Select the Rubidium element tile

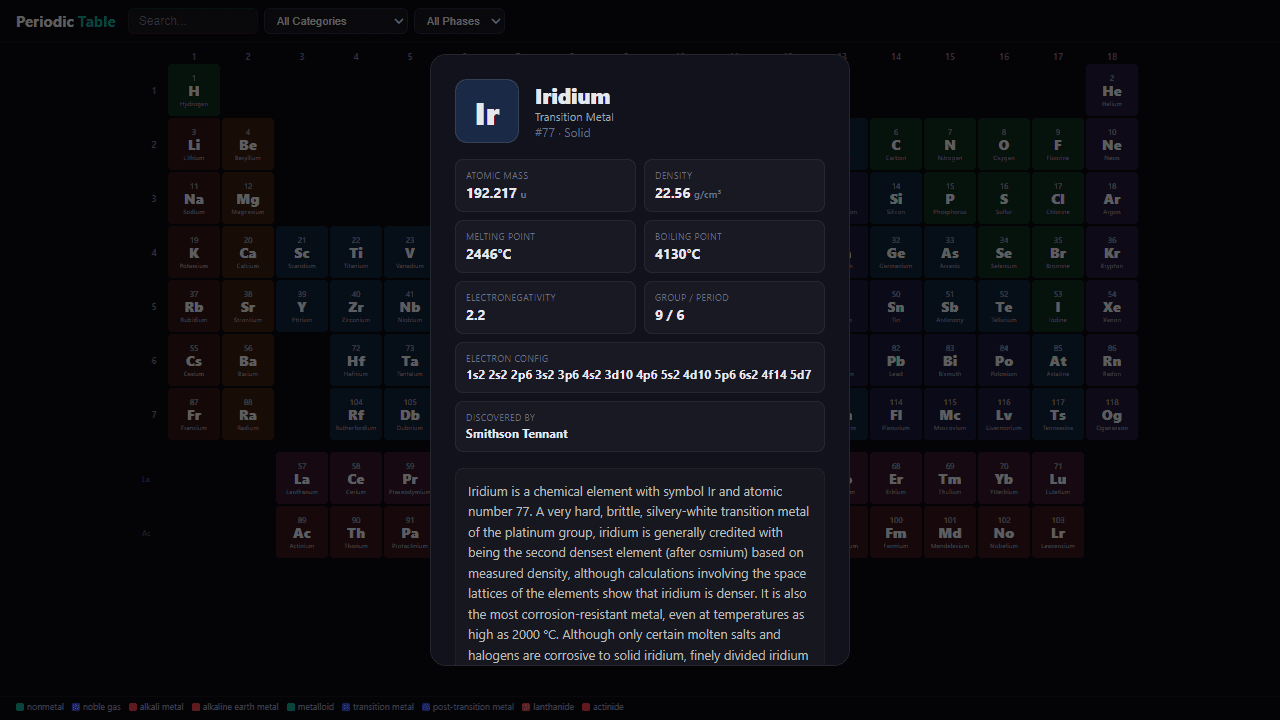[x=194, y=306]
